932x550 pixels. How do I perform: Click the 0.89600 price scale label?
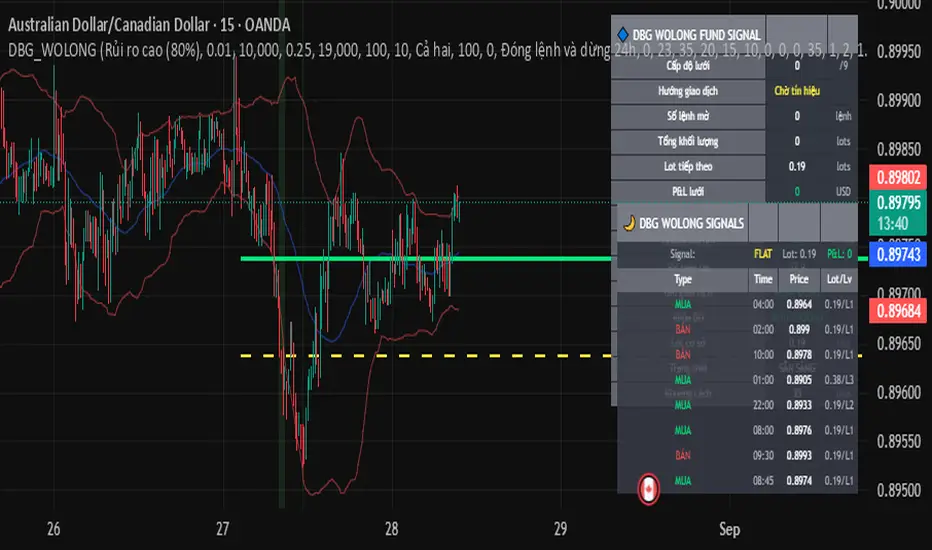click(898, 392)
